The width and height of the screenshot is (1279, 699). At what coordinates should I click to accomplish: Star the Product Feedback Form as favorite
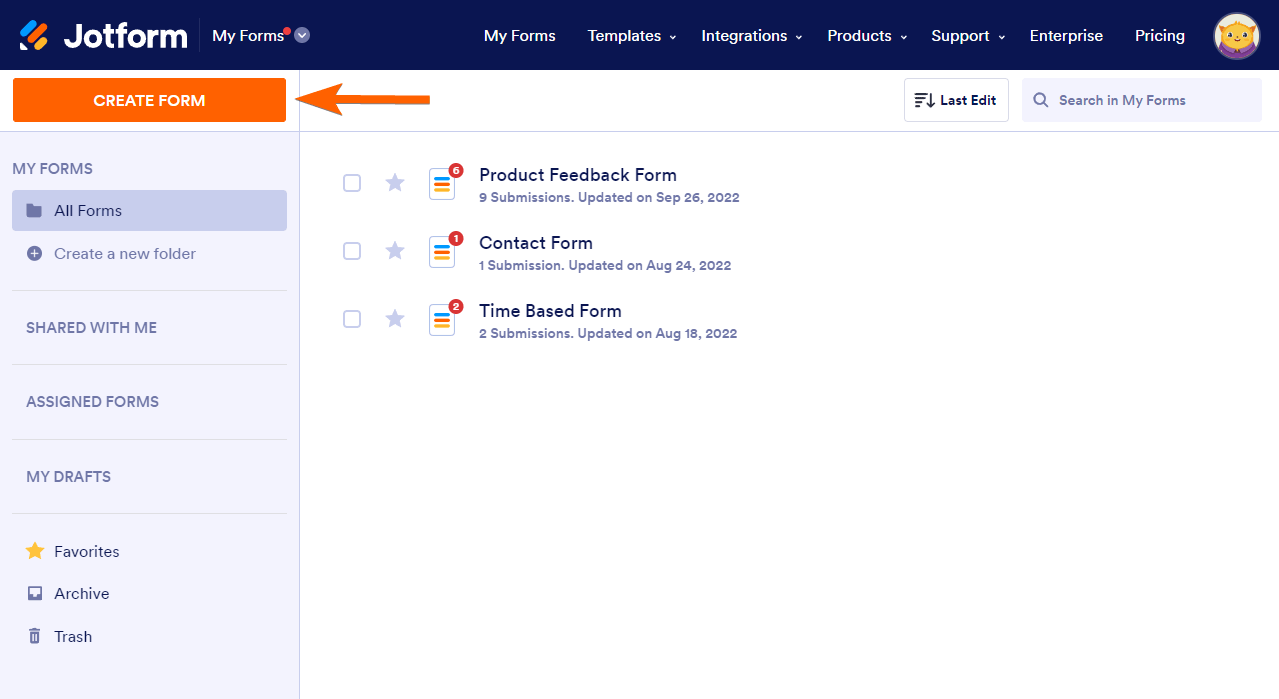coord(395,182)
